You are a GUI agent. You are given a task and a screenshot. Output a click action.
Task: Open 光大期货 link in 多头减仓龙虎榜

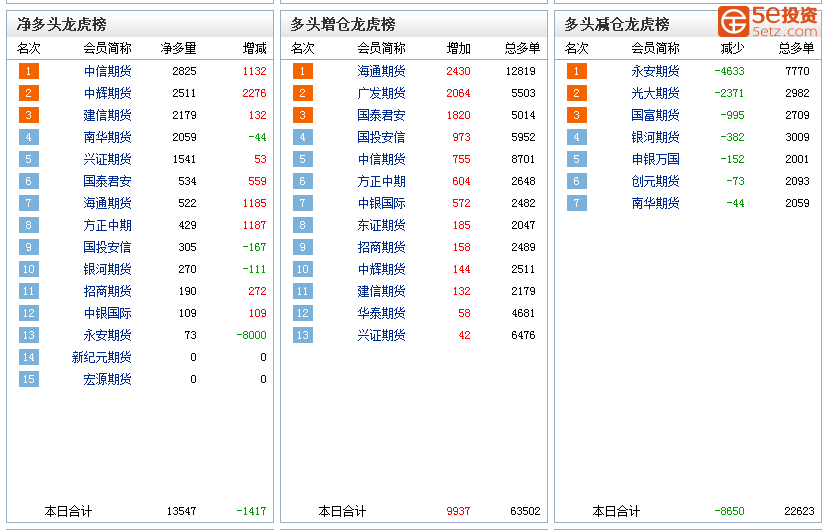click(656, 93)
